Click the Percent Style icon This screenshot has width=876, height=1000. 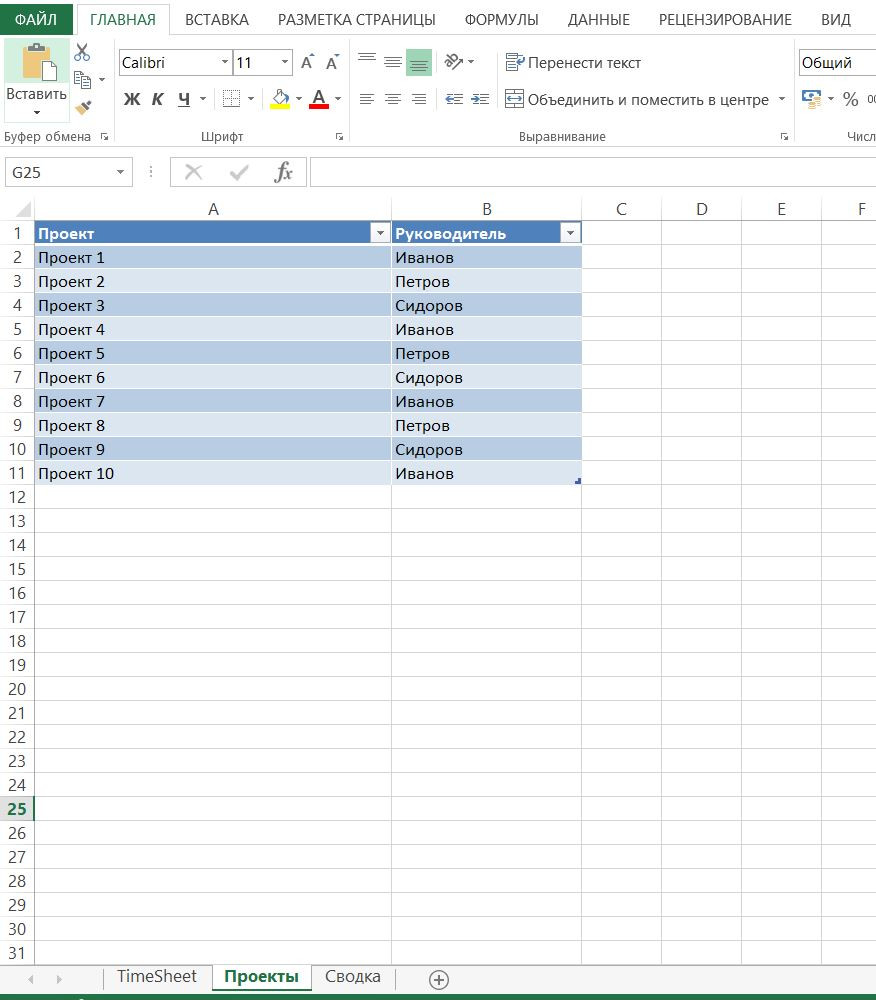[850, 99]
